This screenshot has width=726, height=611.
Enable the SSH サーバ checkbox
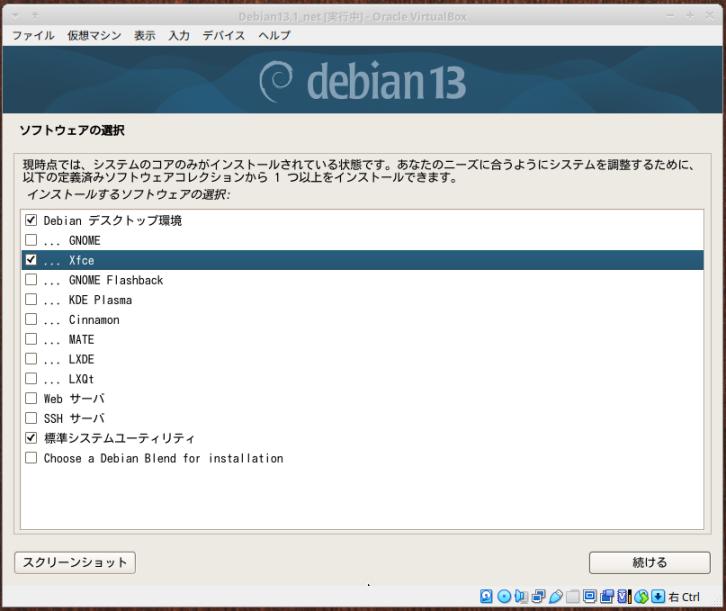point(31,418)
